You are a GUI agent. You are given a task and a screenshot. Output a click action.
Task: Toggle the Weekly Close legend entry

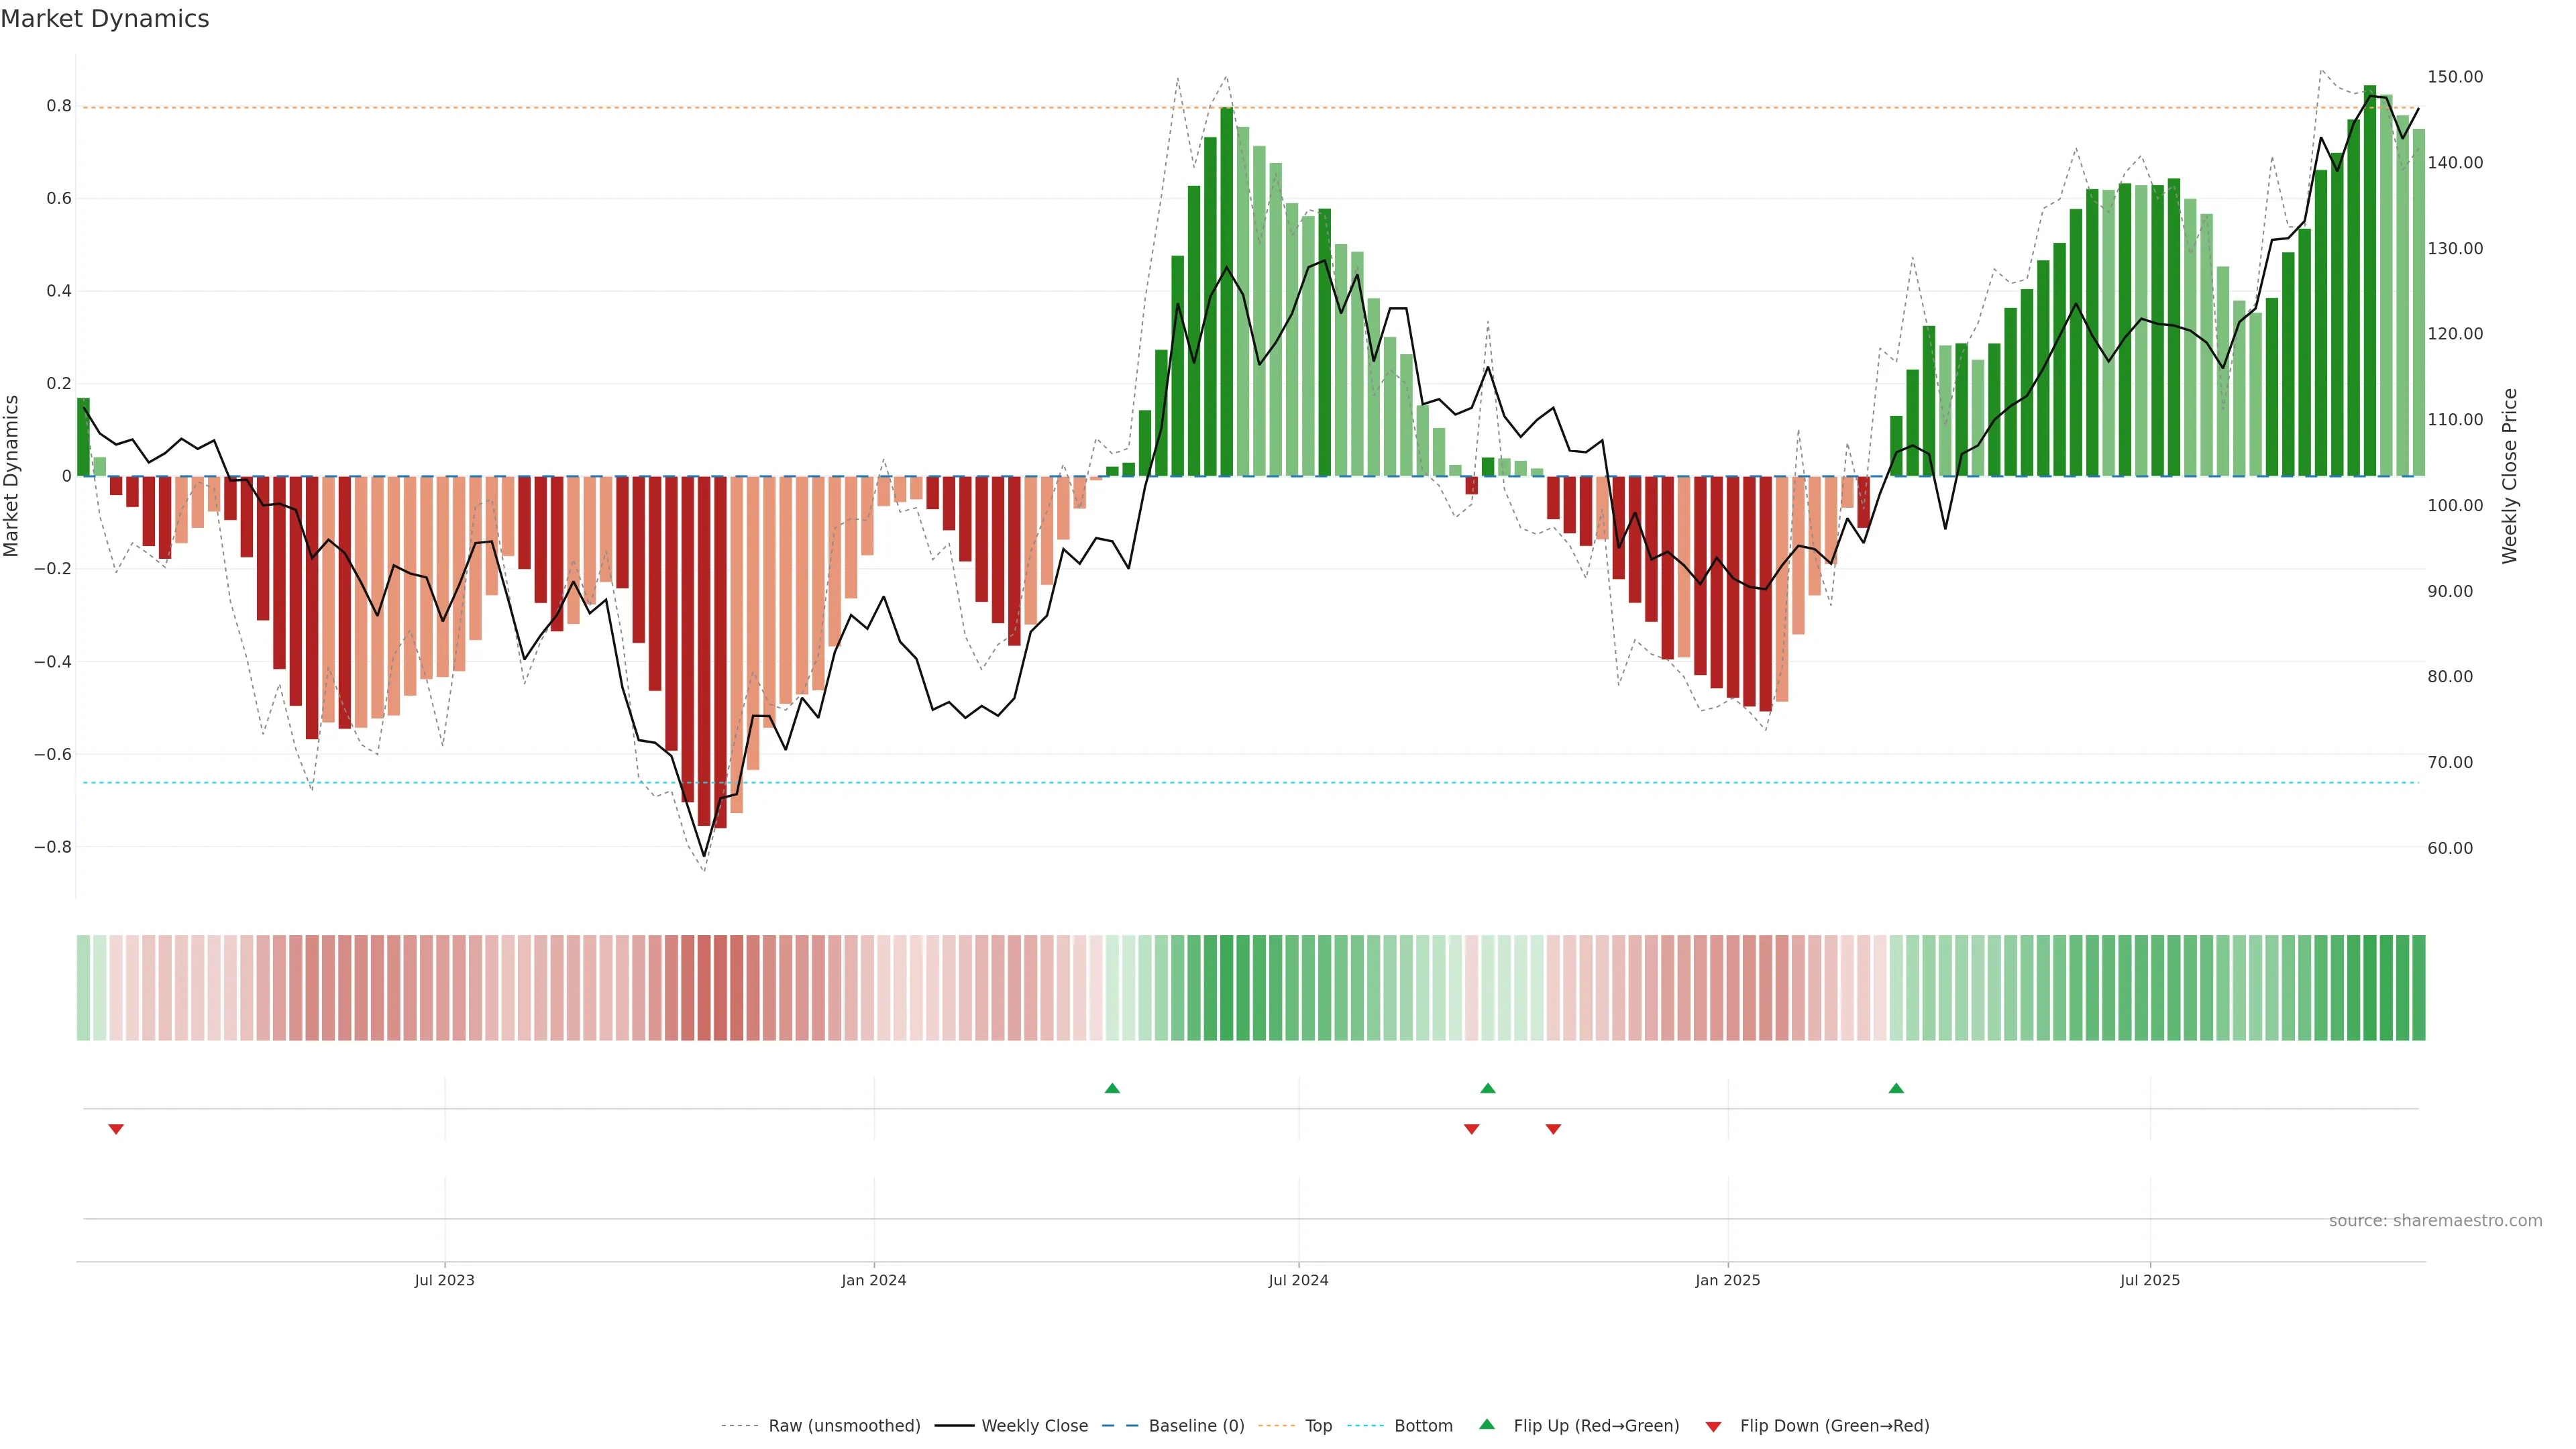1034,1426
